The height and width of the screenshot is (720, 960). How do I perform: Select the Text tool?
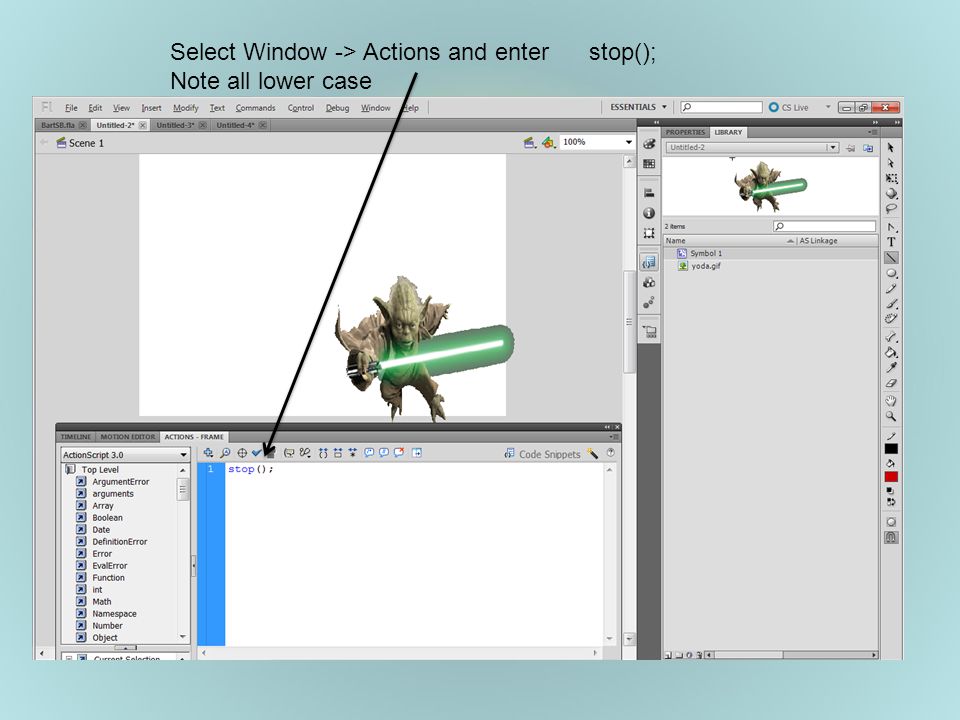891,242
